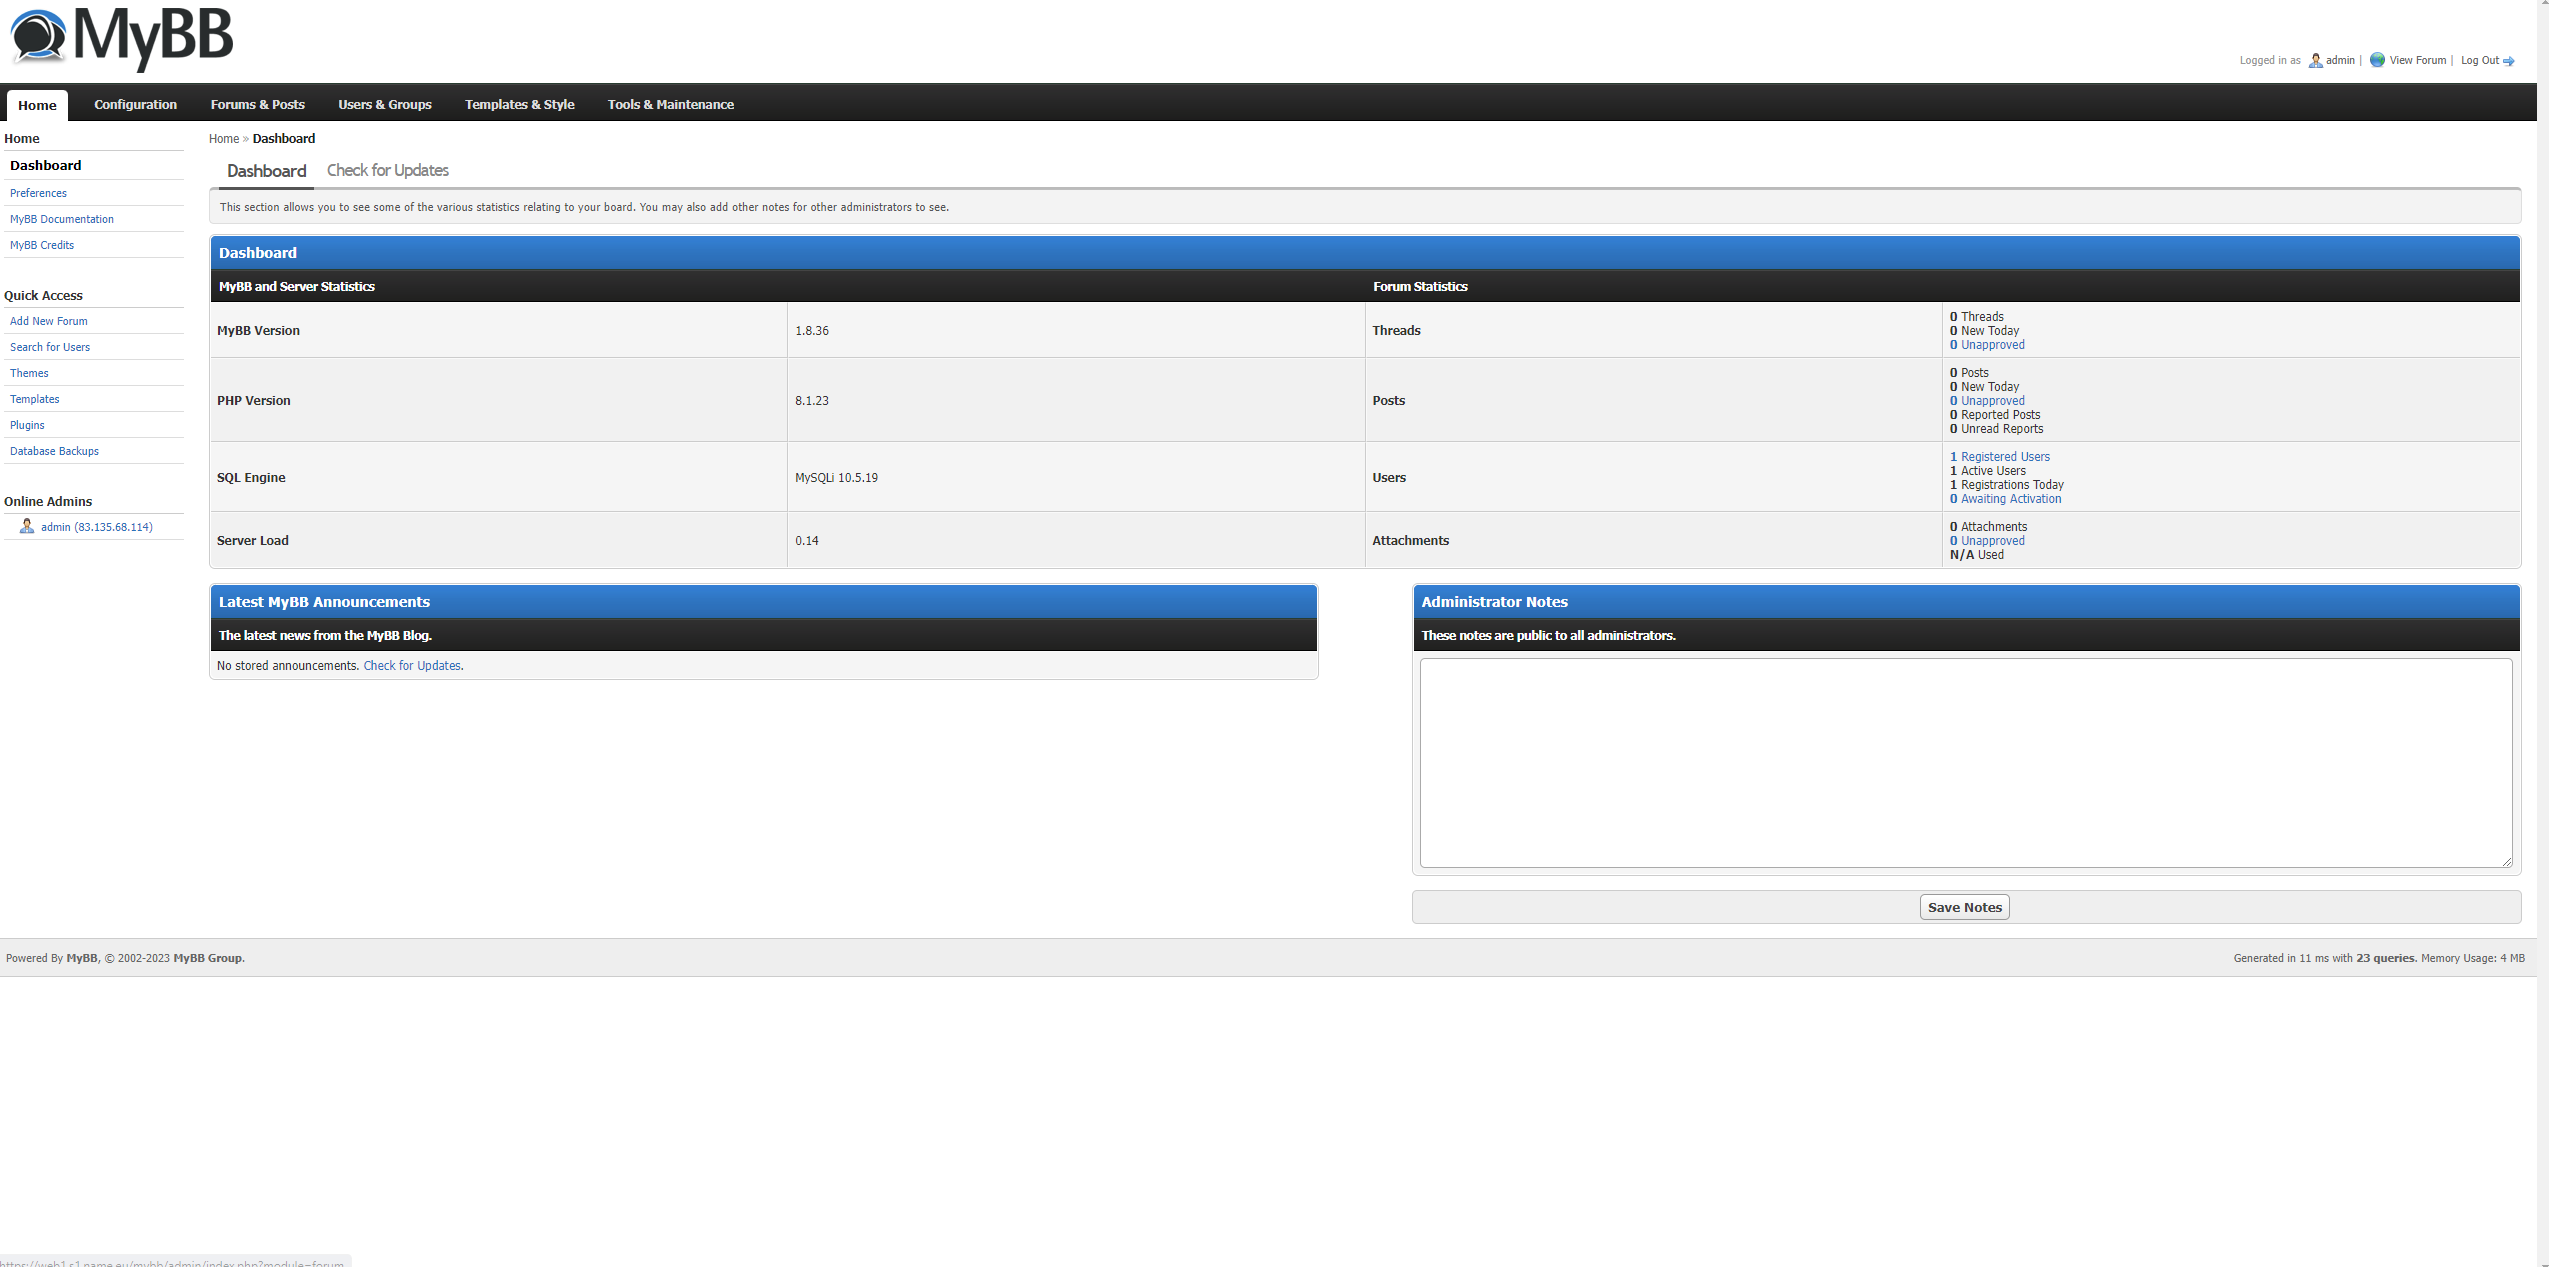The image size is (2549, 1267).
Task: Open Database Backups quick access link
Action: click(54, 451)
